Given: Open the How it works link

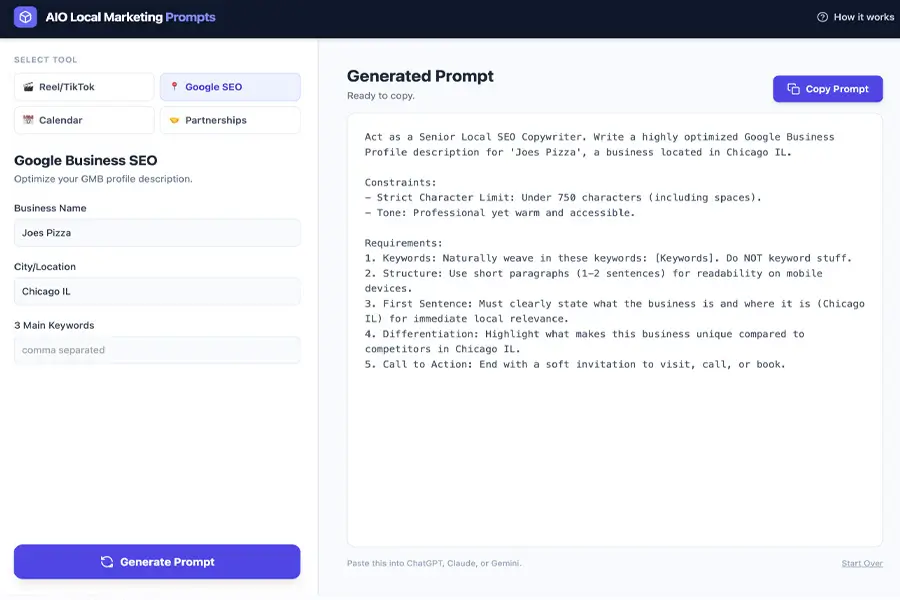Looking at the screenshot, I should [x=855, y=17].
